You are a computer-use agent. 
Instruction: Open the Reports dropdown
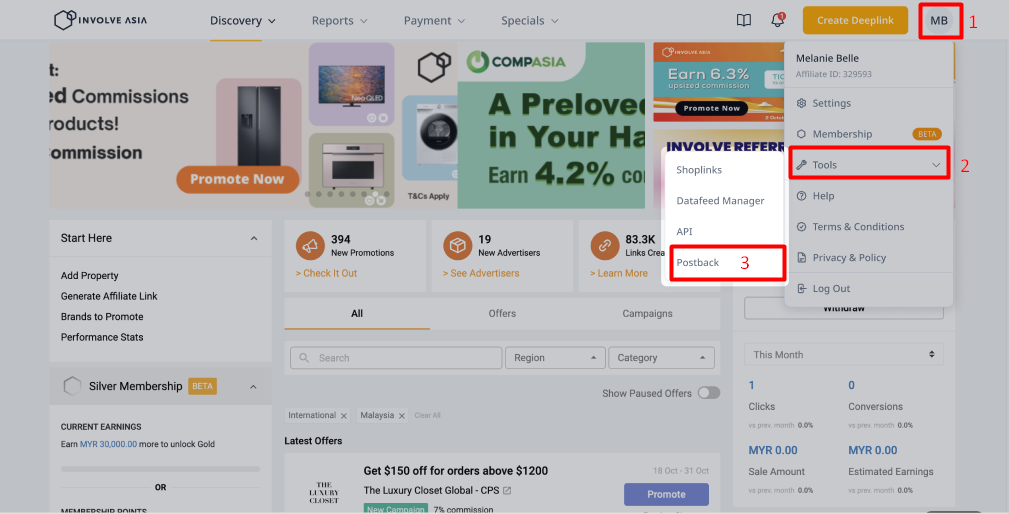tap(340, 21)
